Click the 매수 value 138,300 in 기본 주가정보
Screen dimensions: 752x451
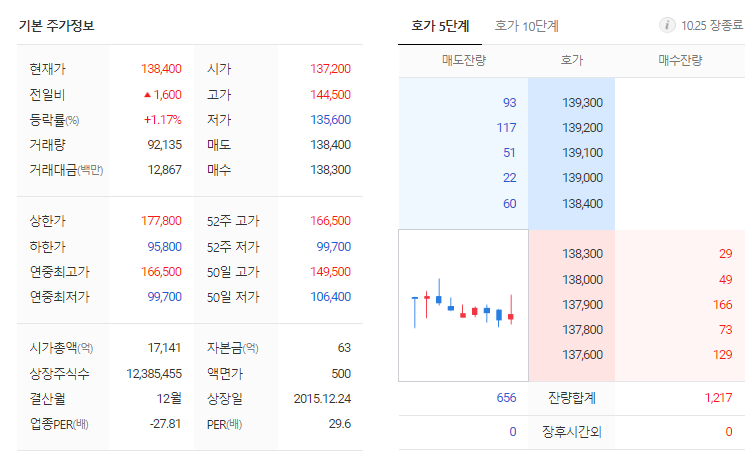pyautogui.click(x=330, y=170)
